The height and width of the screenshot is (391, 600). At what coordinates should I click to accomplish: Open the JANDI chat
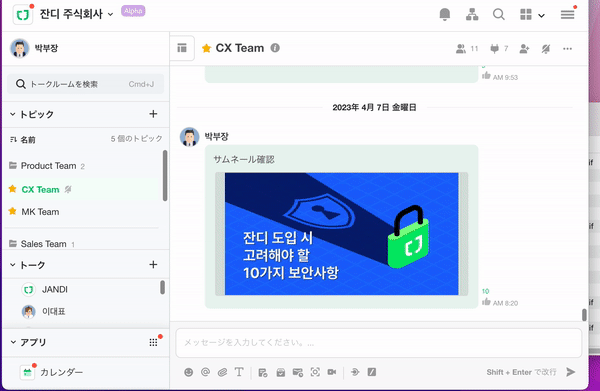[x=55, y=290]
